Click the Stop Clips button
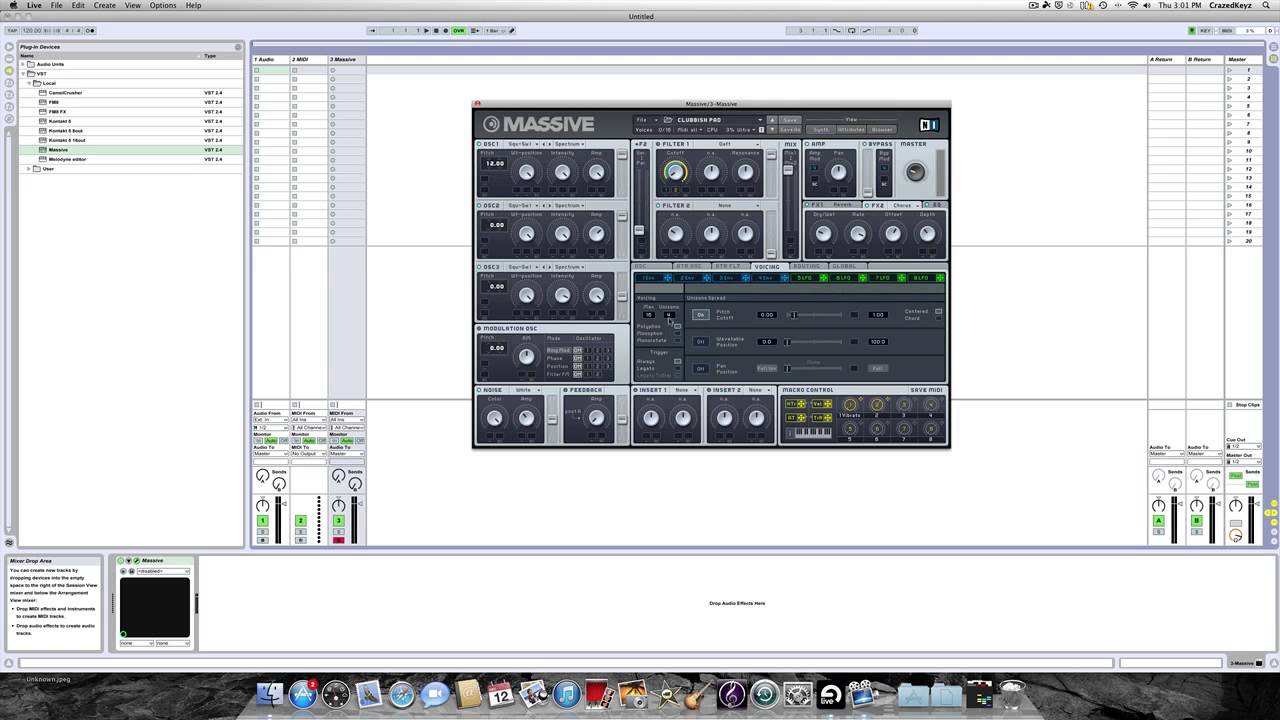The height and width of the screenshot is (720, 1280). tap(1244, 405)
